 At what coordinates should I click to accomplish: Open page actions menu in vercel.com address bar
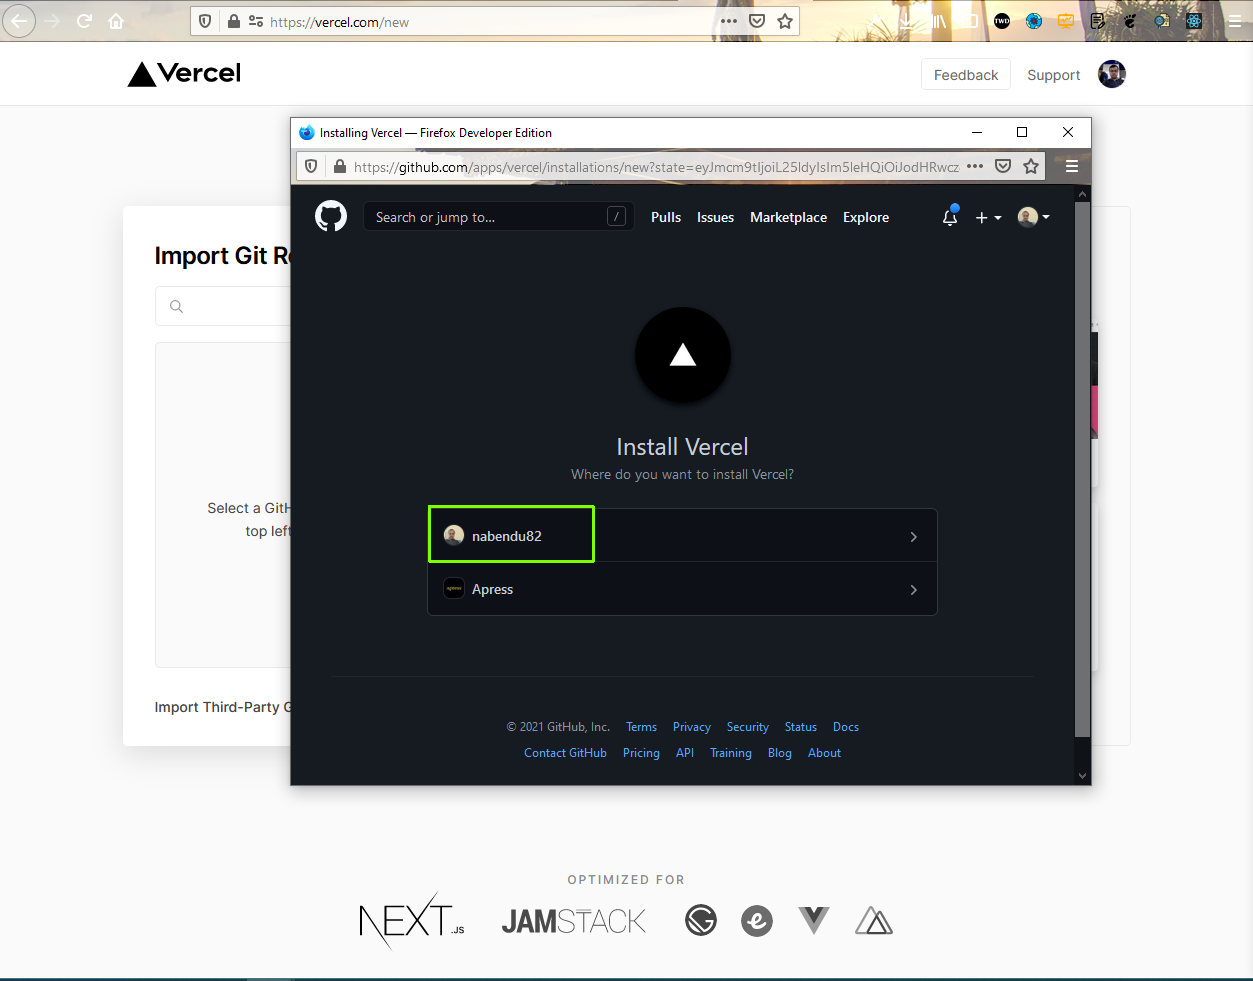[x=729, y=21]
